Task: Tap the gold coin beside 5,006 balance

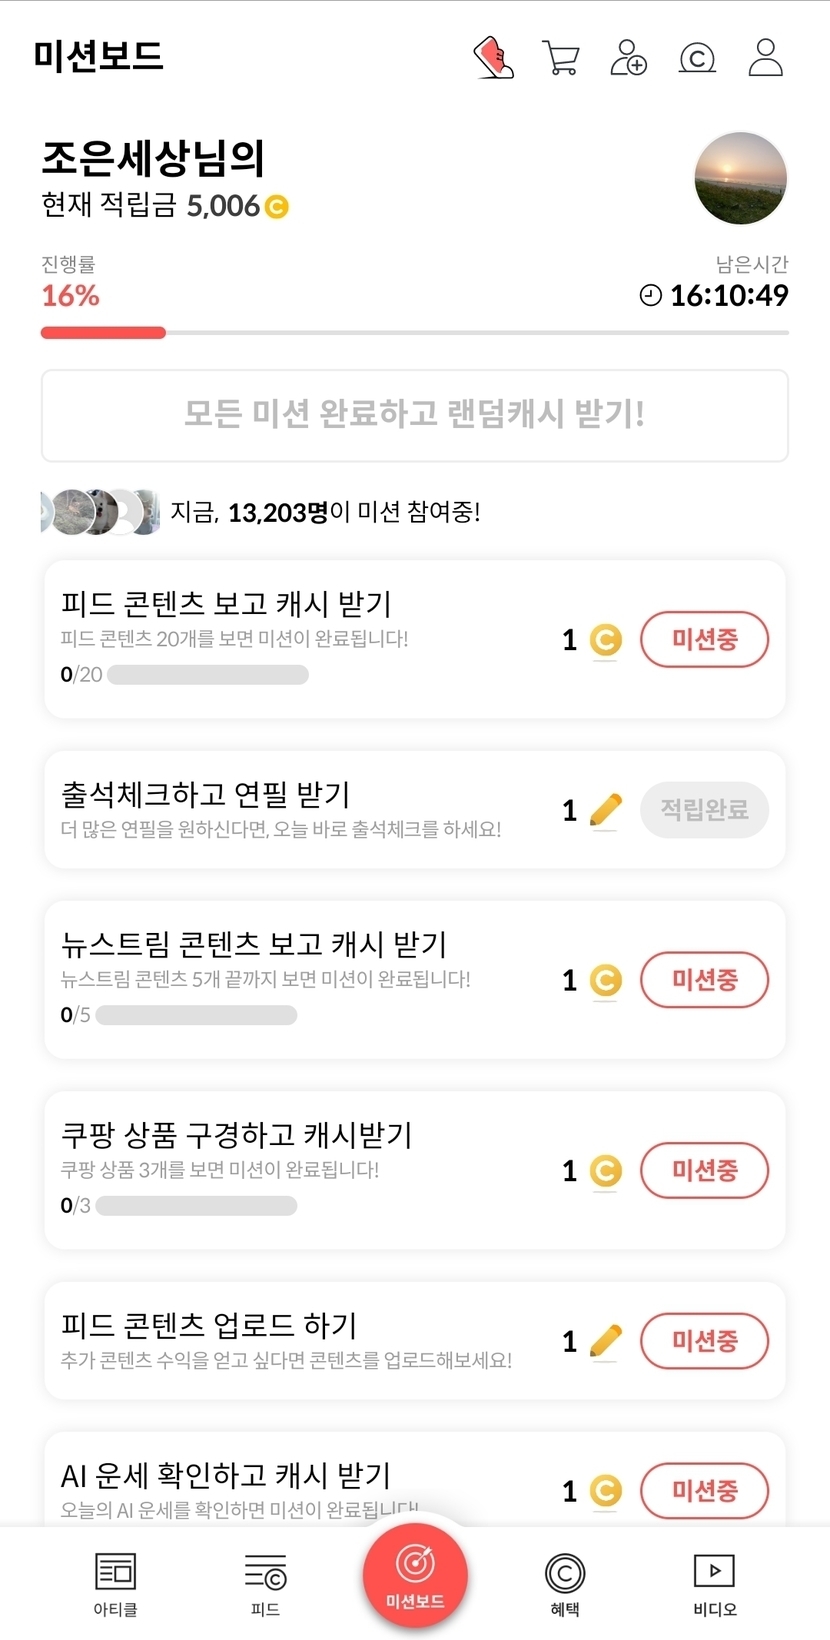Action: [x=276, y=207]
